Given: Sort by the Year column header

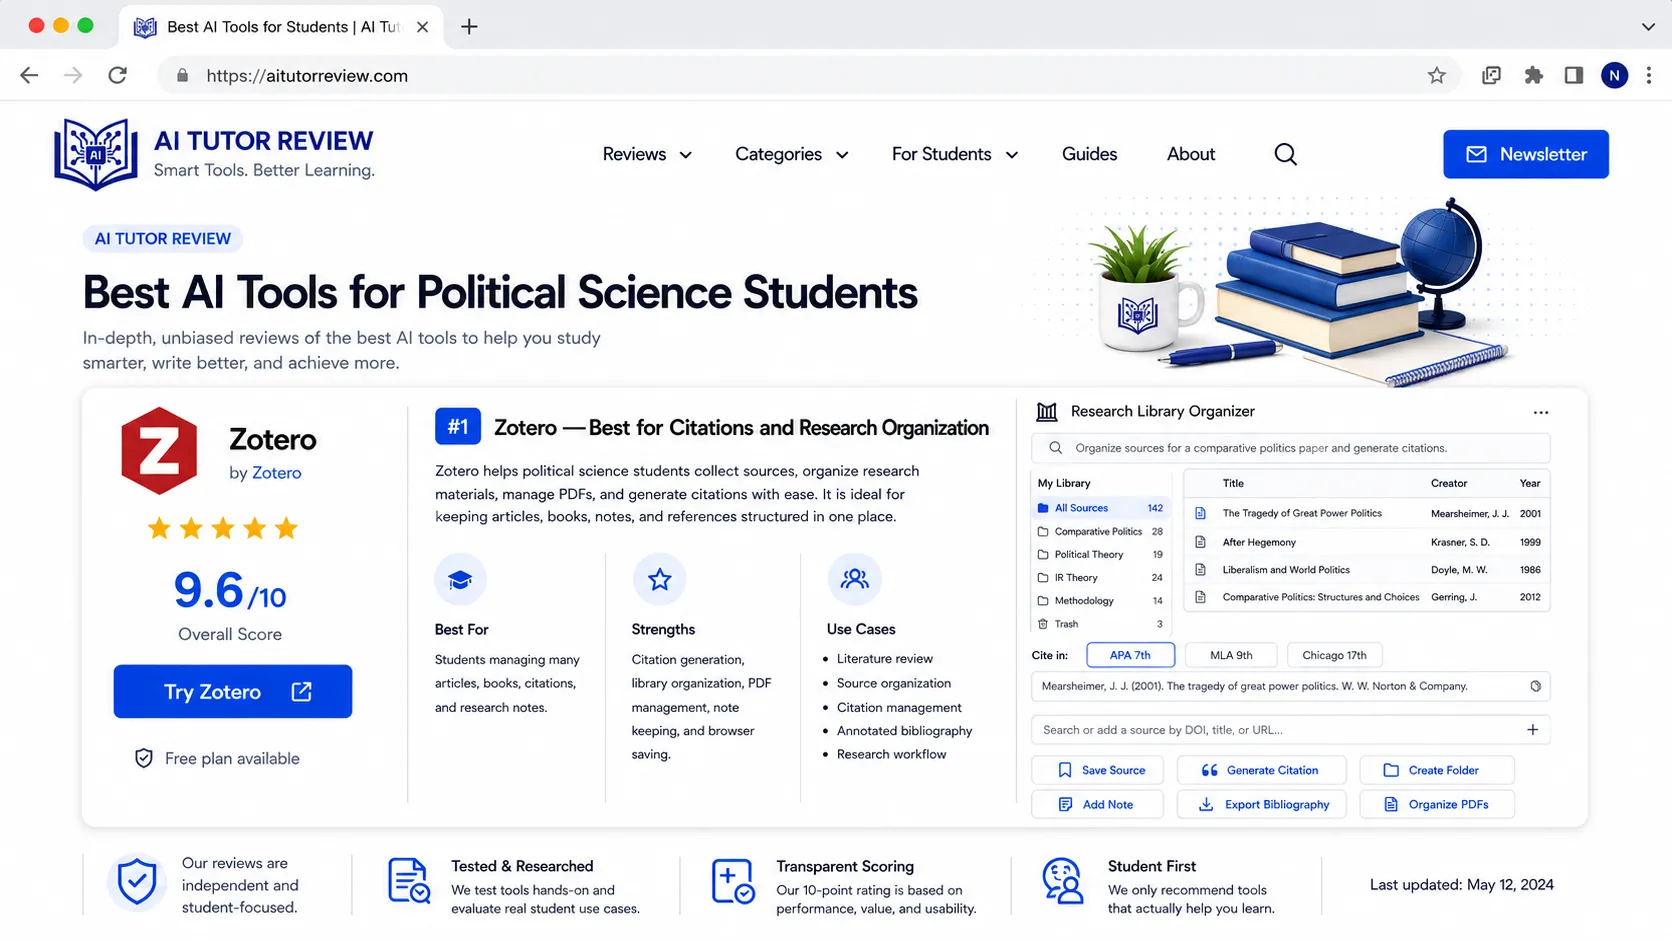Looking at the screenshot, I should (x=1530, y=483).
